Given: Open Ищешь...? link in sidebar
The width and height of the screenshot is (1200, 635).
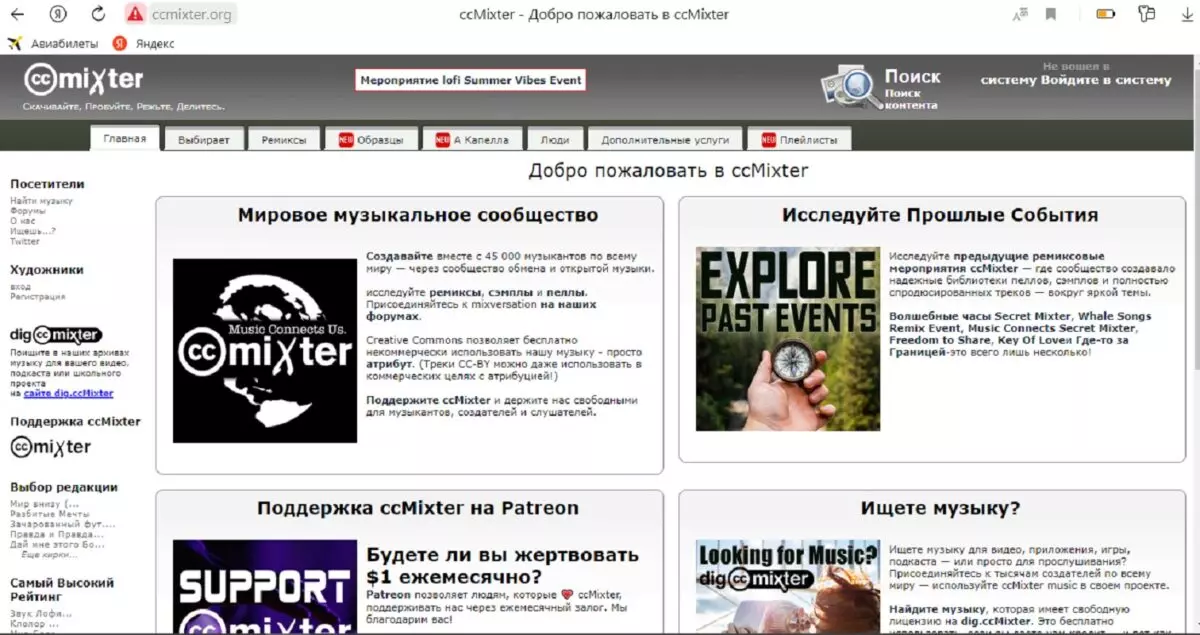Looking at the screenshot, I should [33, 231].
